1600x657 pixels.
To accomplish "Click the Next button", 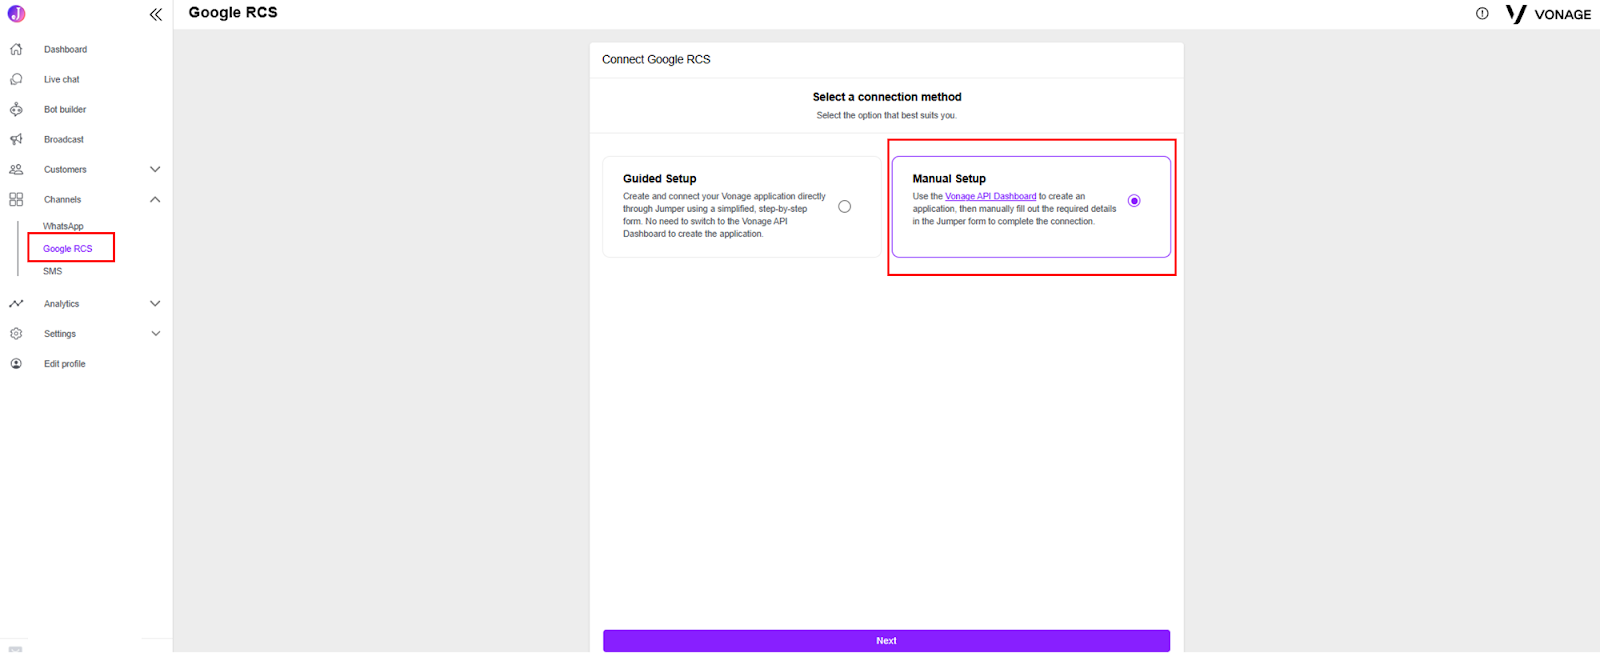I will pyautogui.click(x=886, y=640).
